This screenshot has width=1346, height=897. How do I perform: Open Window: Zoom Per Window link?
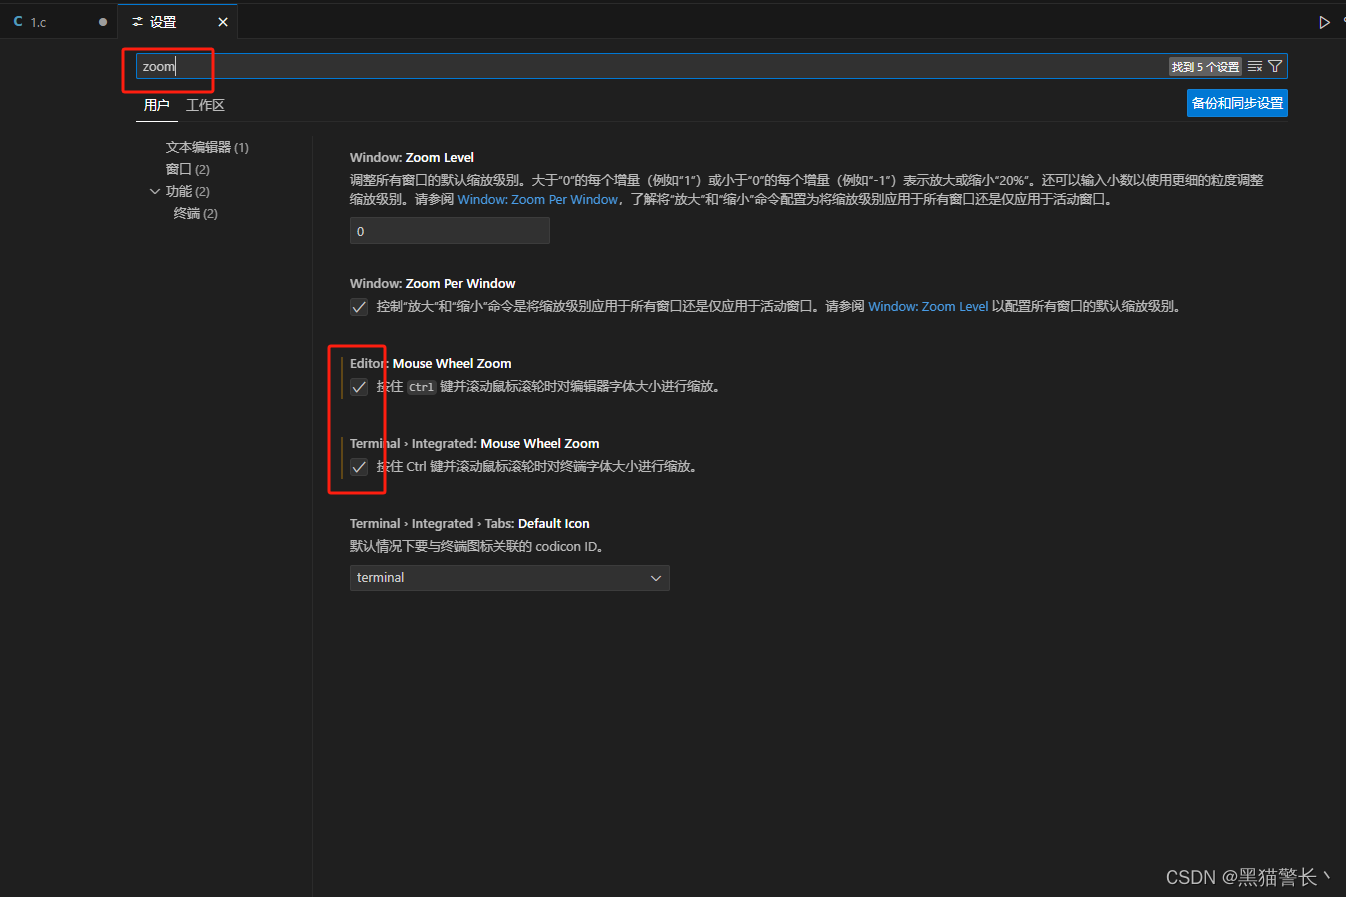click(538, 200)
